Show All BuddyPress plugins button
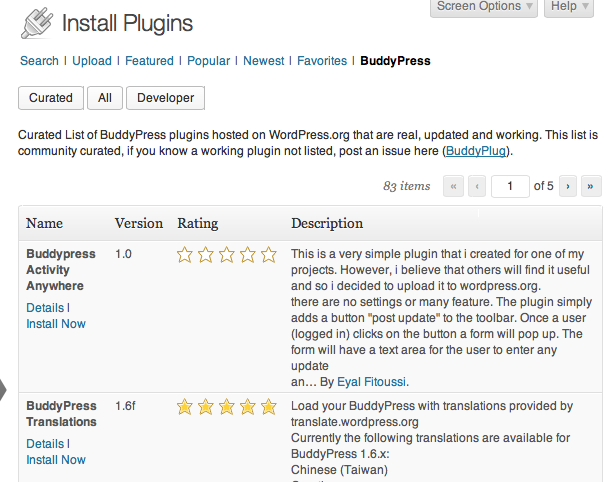612x482 pixels. coord(105,98)
